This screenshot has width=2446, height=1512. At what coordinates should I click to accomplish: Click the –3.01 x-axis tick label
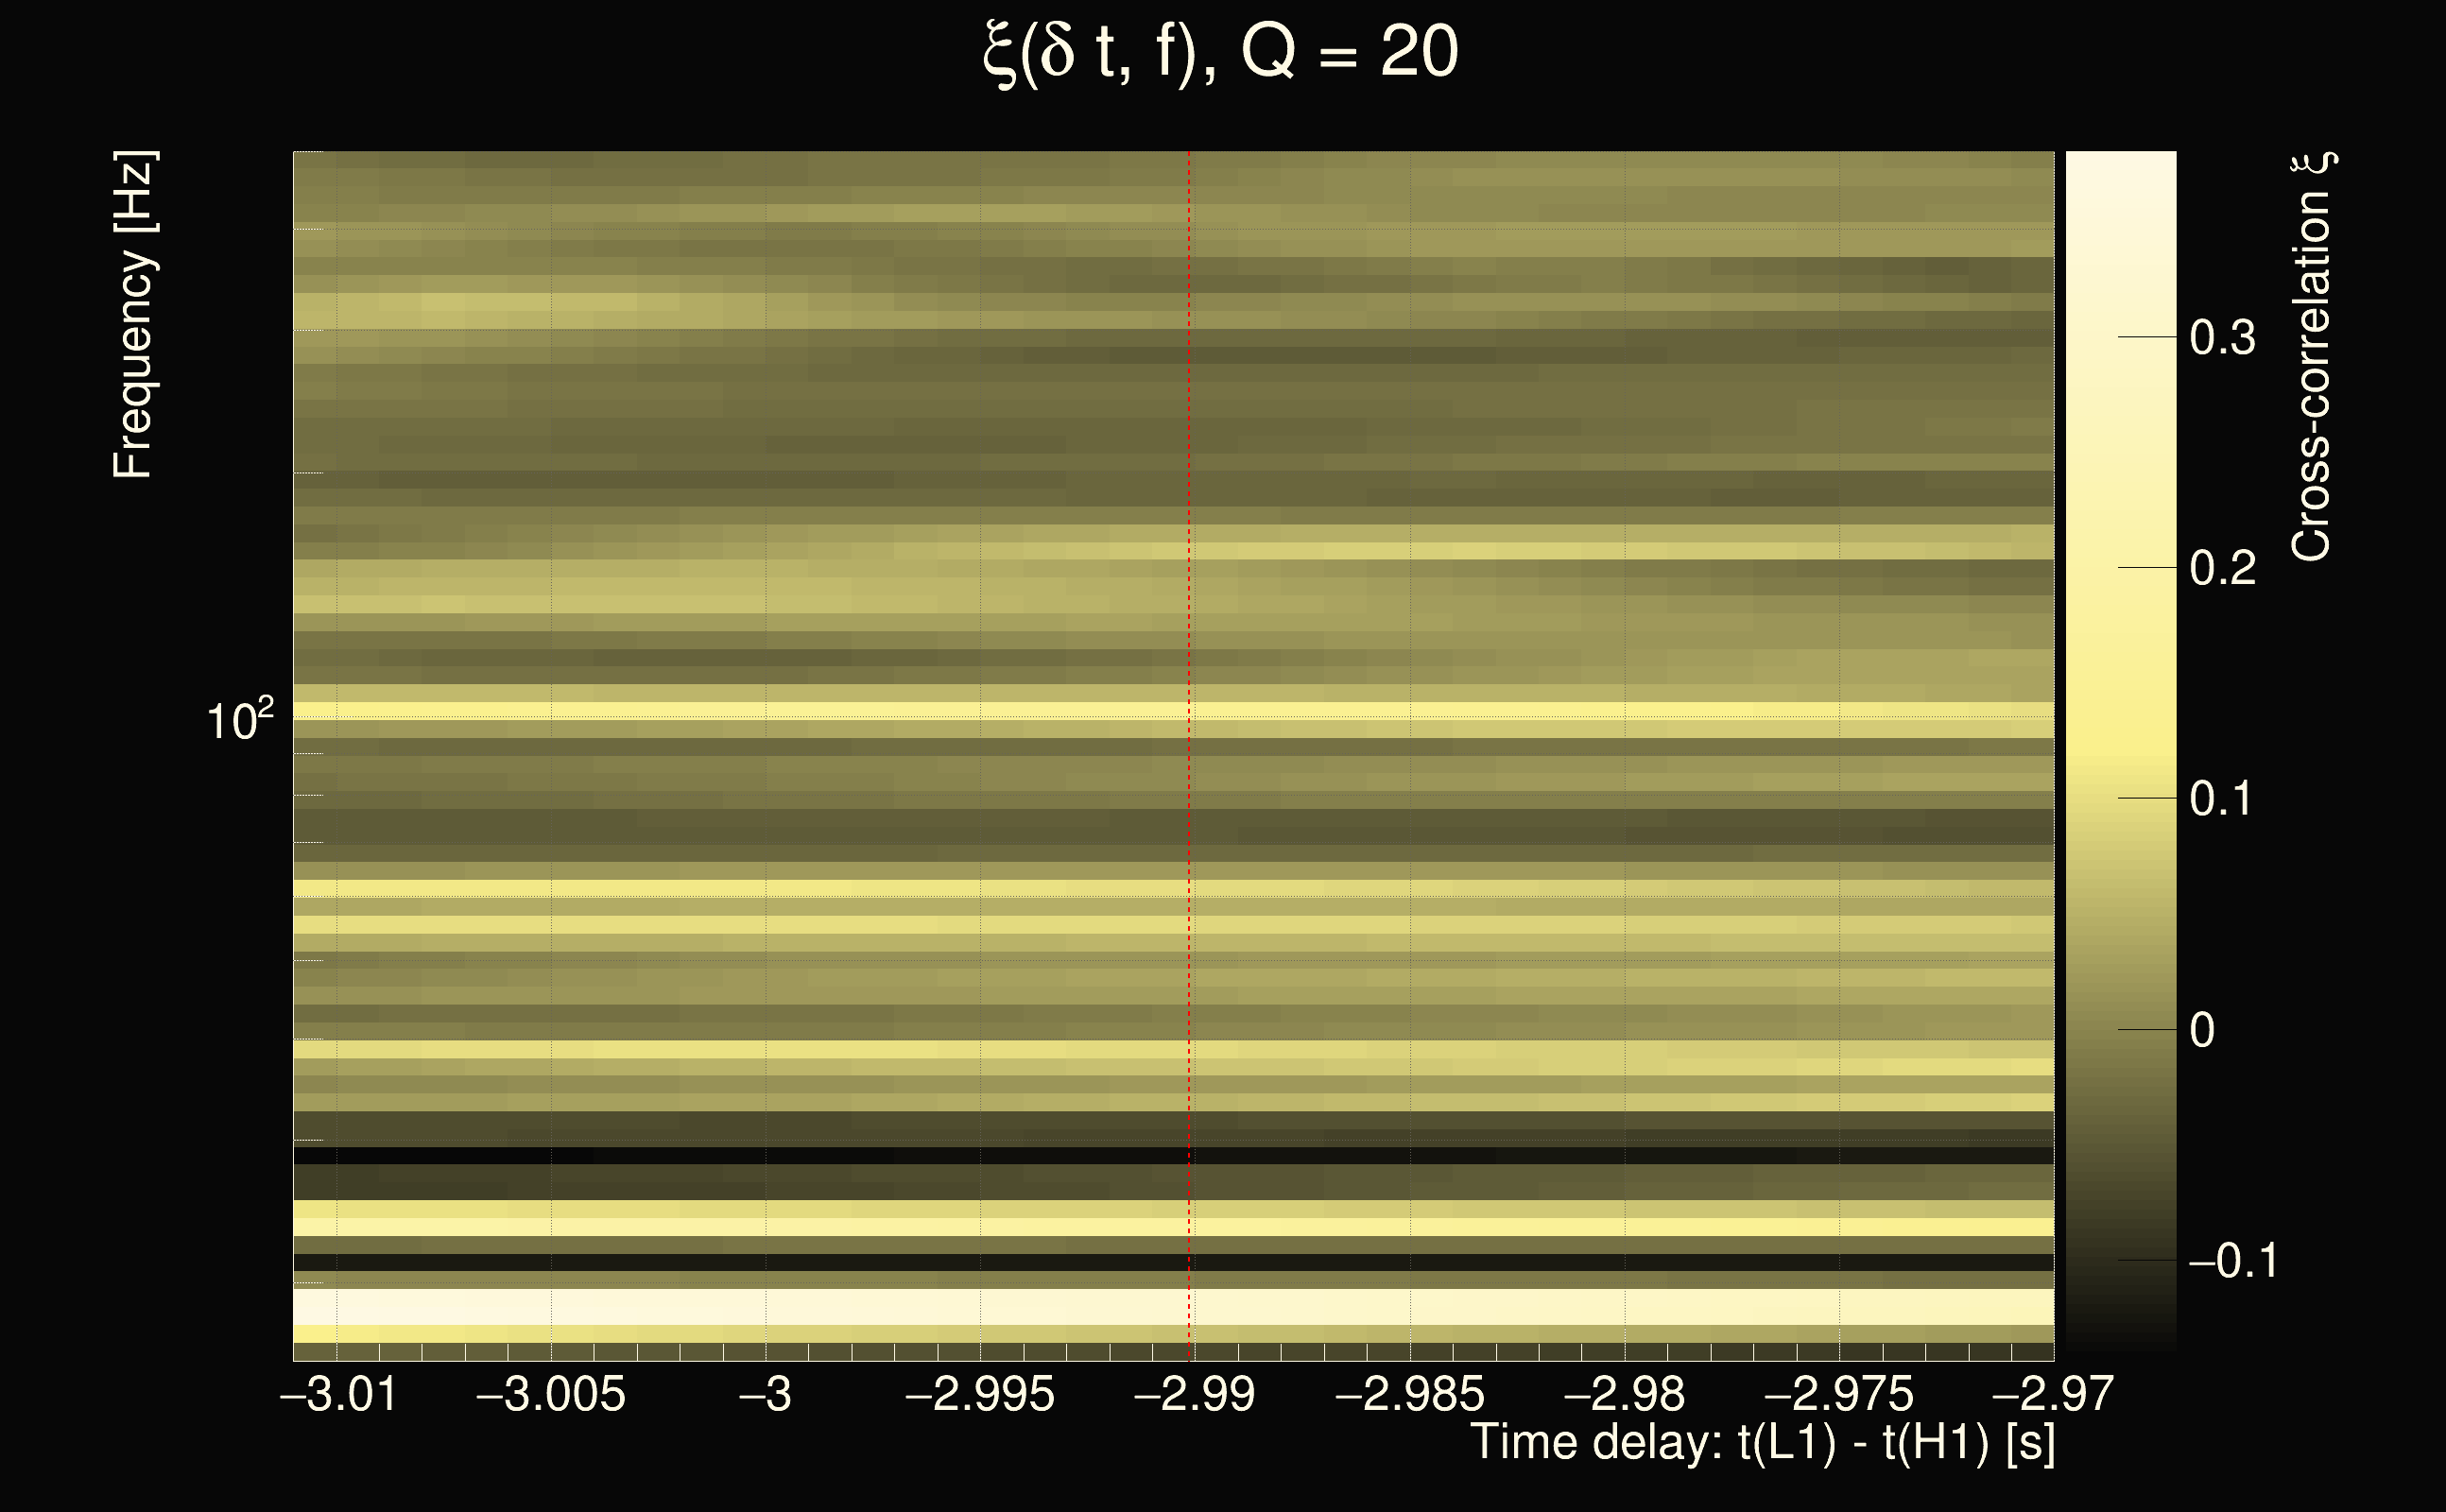coord(339,1394)
